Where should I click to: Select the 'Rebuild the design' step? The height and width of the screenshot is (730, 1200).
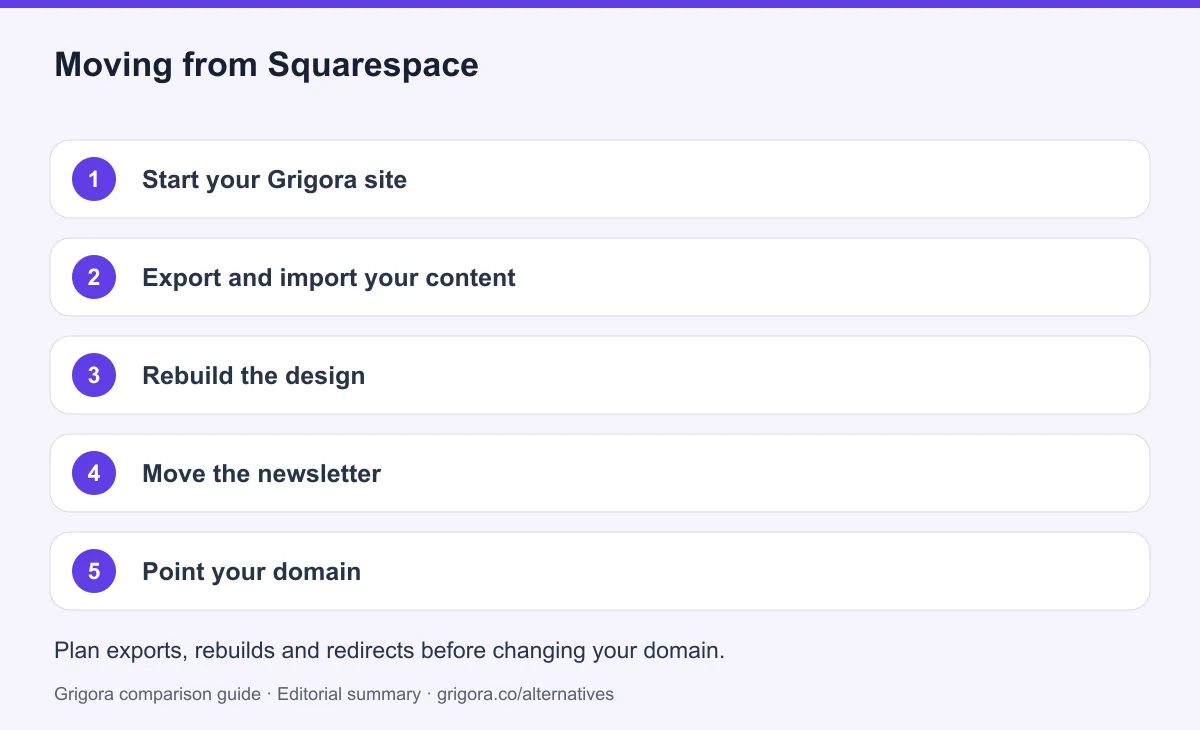click(600, 375)
